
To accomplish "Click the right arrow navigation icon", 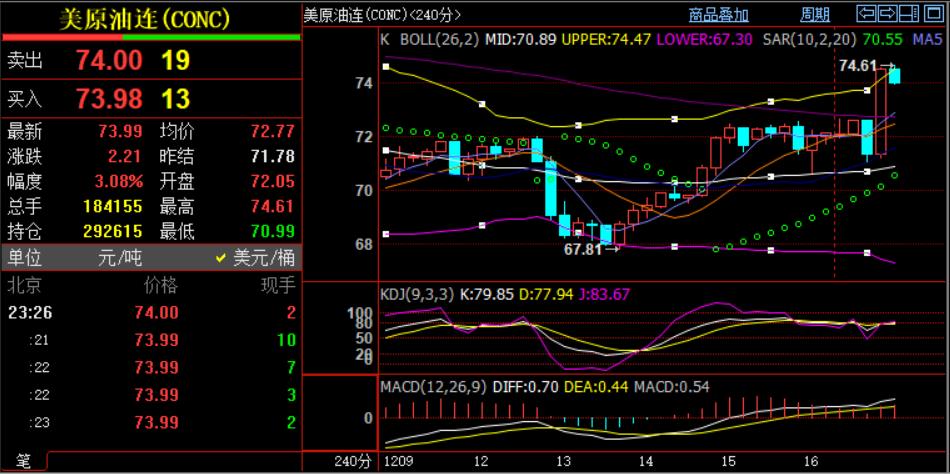I will (x=886, y=14).
